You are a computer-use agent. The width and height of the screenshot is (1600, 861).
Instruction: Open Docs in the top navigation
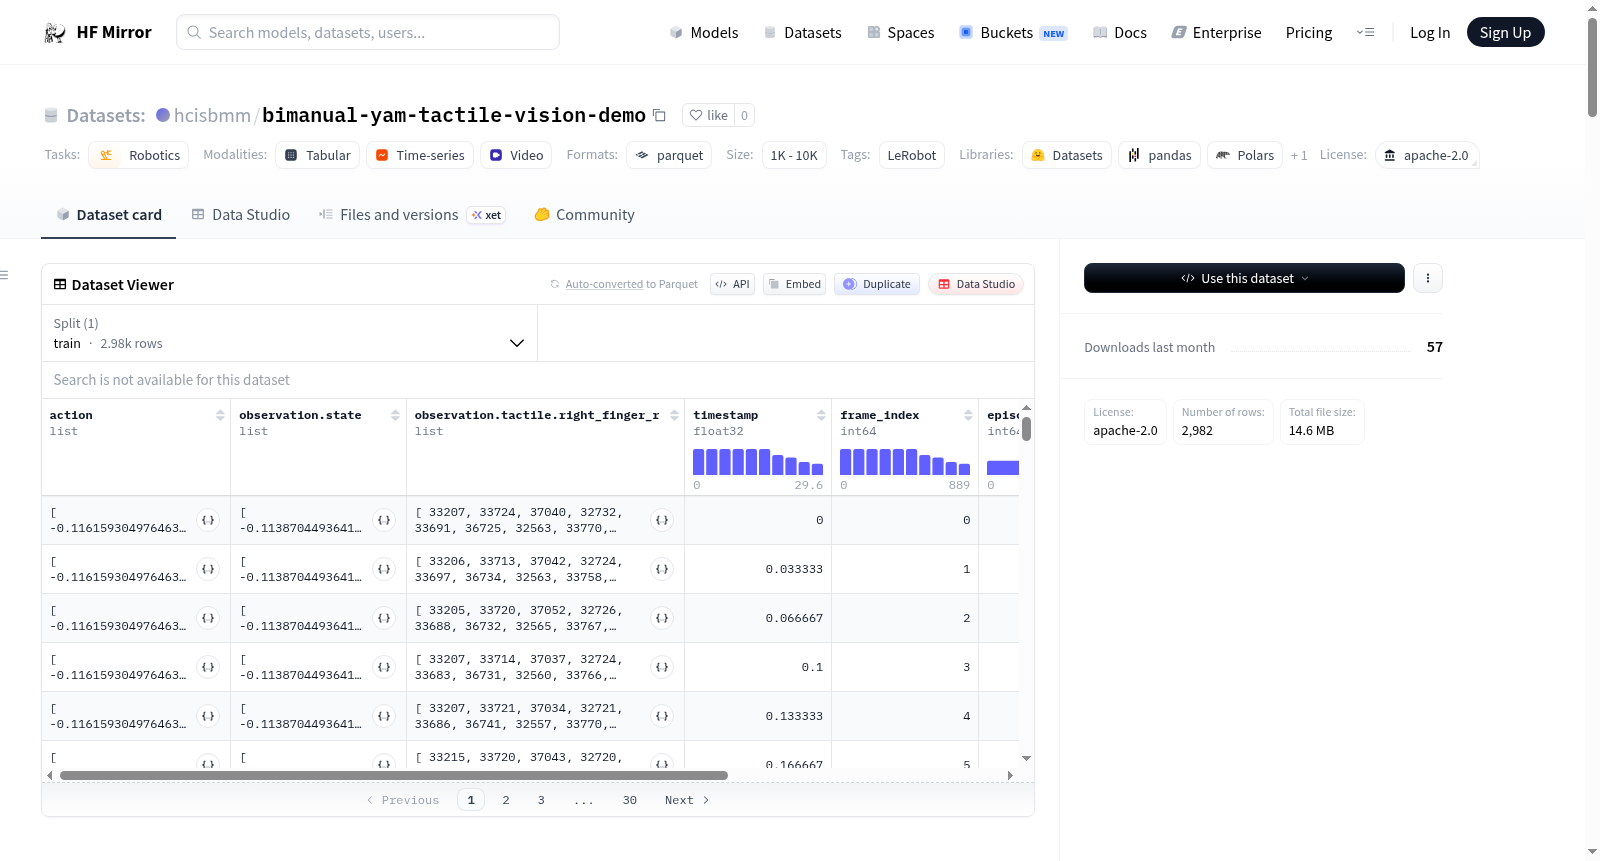(1120, 33)
